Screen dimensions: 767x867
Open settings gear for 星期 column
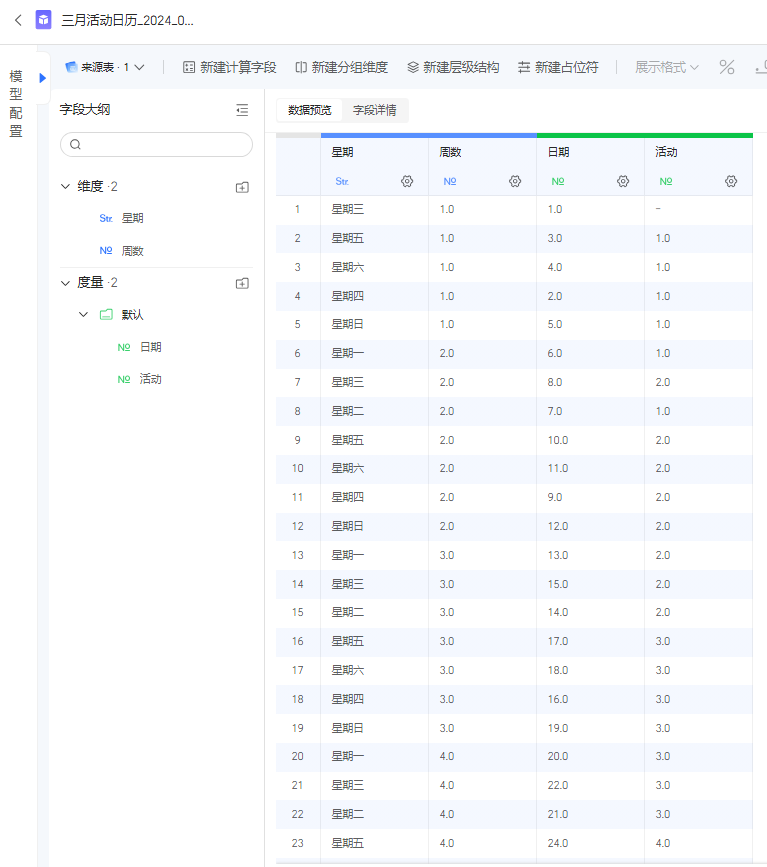tap(407, 181)
